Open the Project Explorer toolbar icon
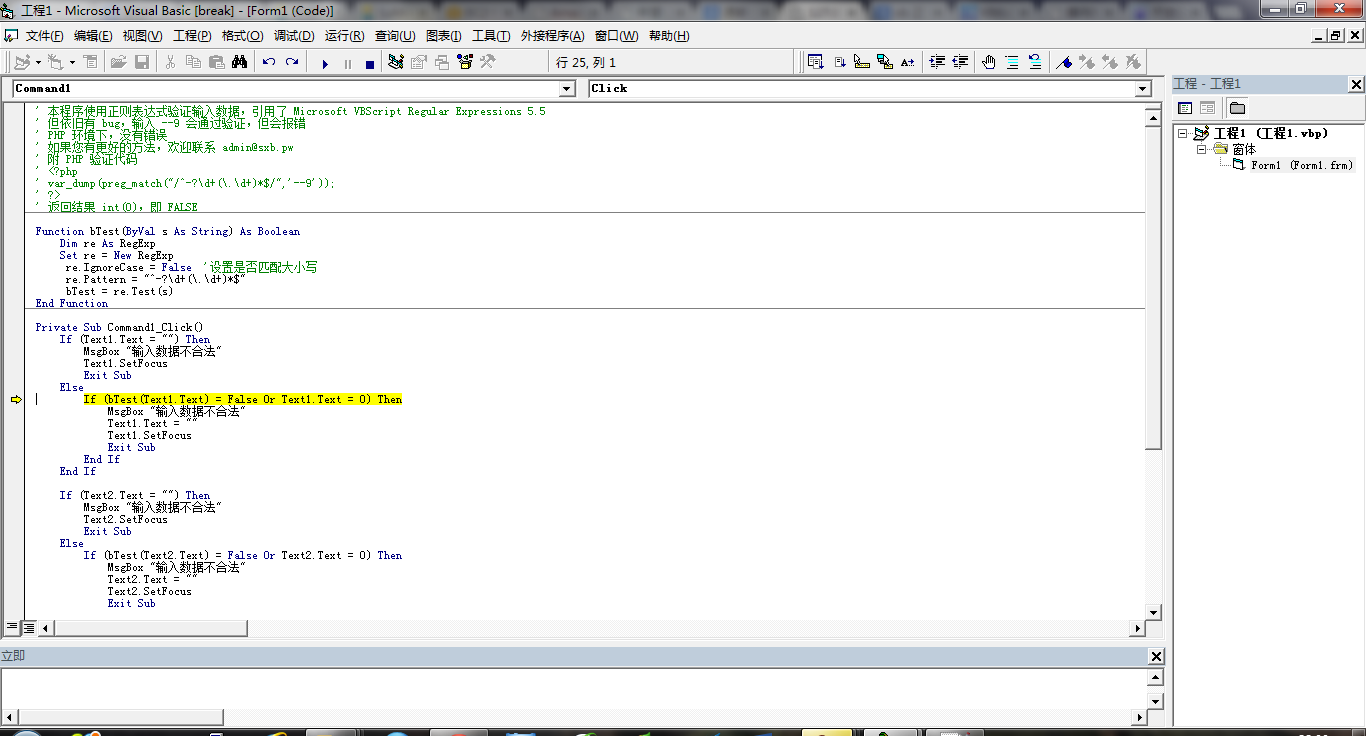The image size is (1366, 736). point(395,62)
